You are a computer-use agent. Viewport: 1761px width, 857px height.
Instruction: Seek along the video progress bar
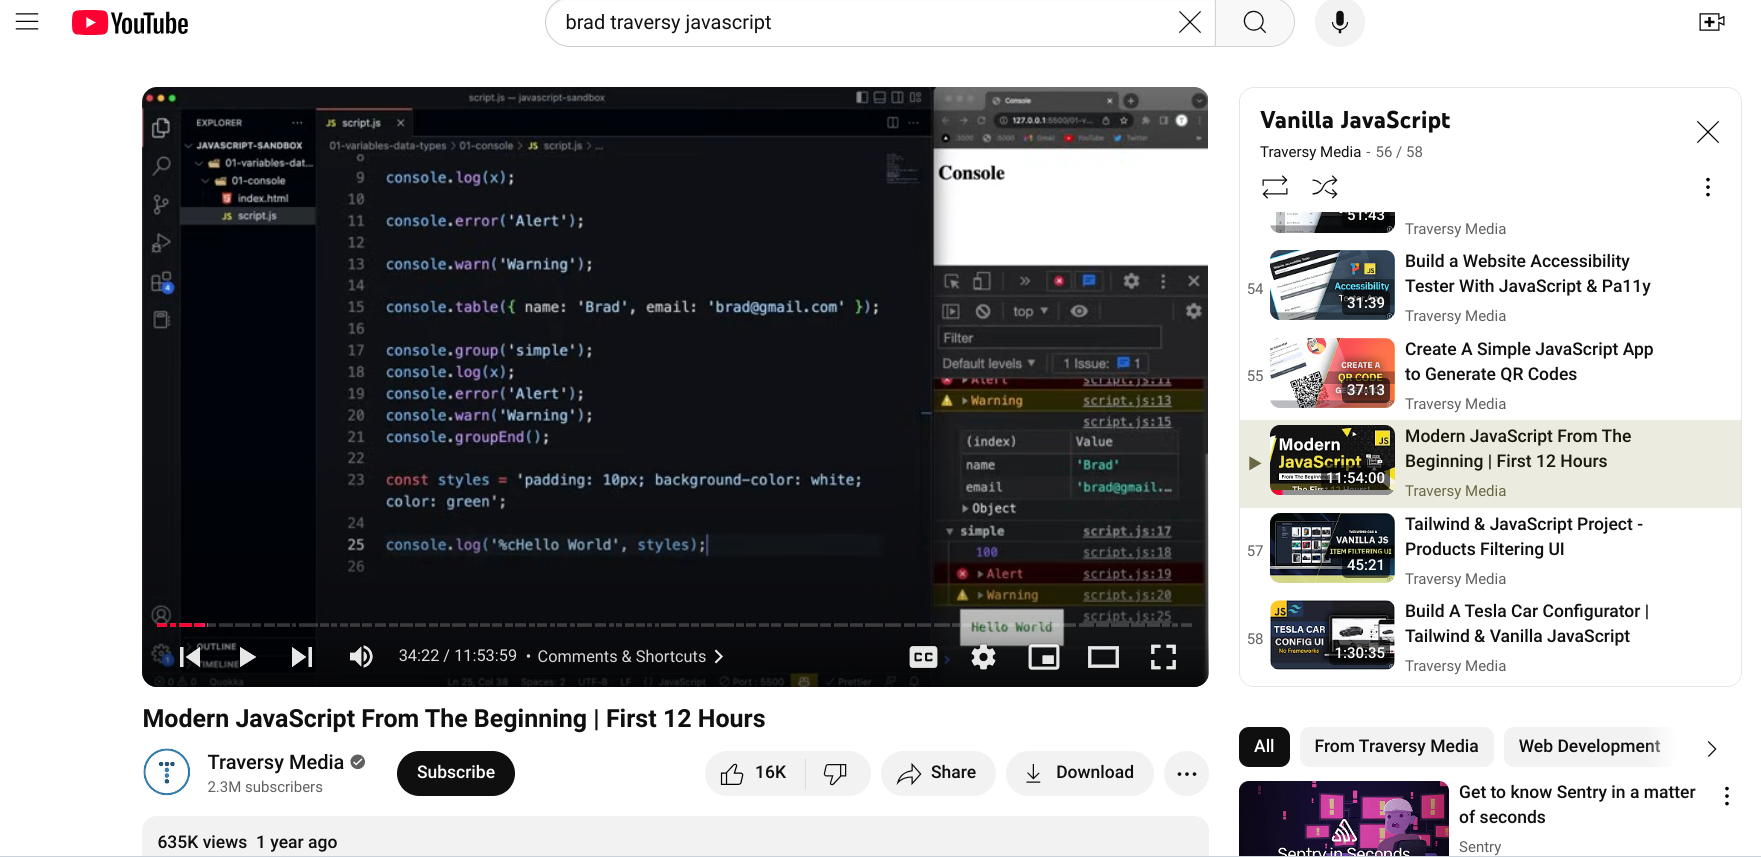674,625
